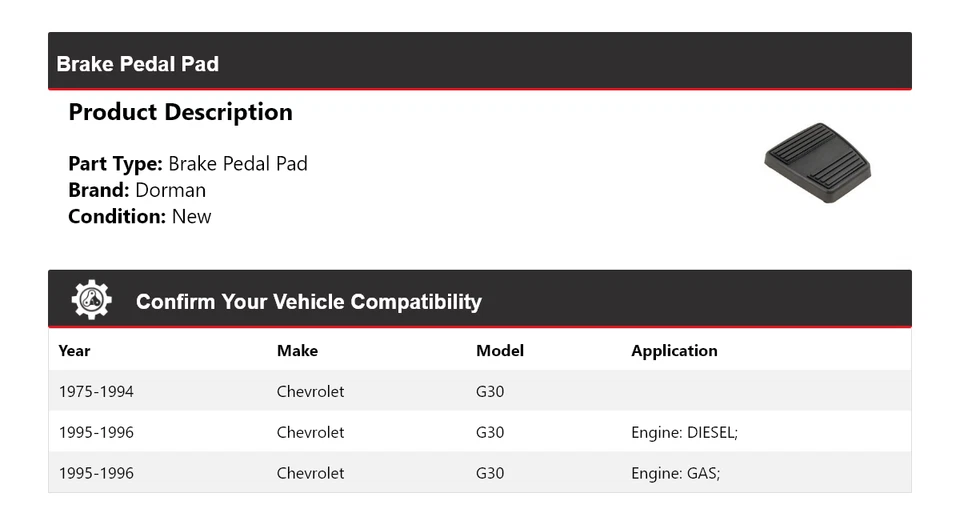Click the gear compatibility icon
Viewport: 960px width, 525px height.
tap(92, 300)
